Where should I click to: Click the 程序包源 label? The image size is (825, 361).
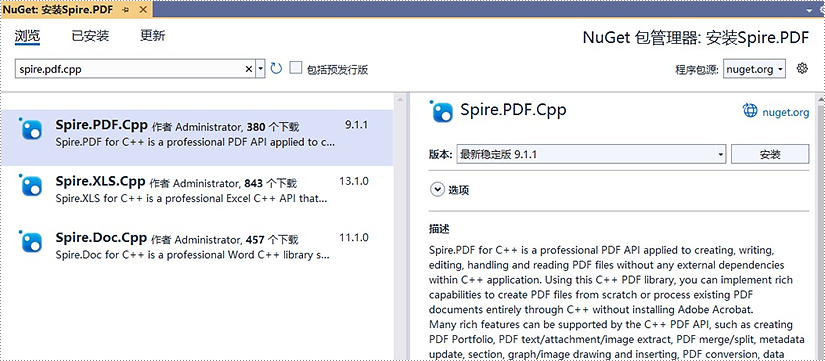697,69
